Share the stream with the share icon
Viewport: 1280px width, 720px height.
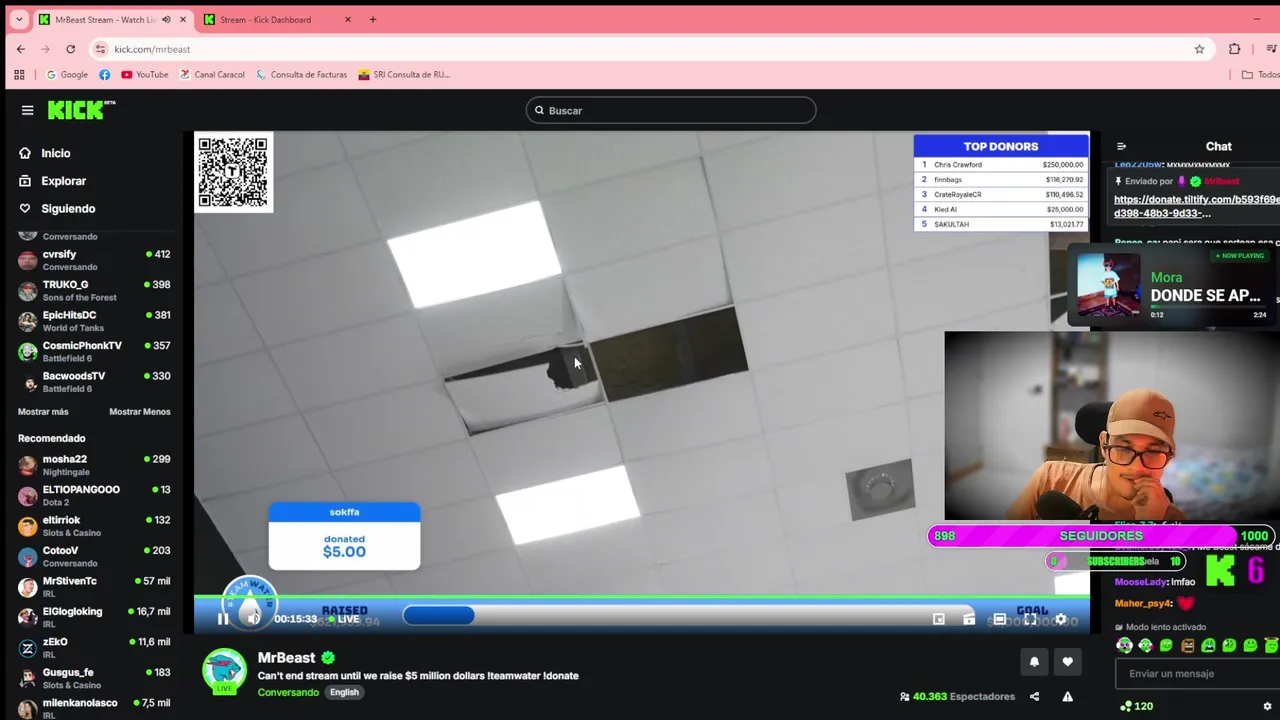1034,697
